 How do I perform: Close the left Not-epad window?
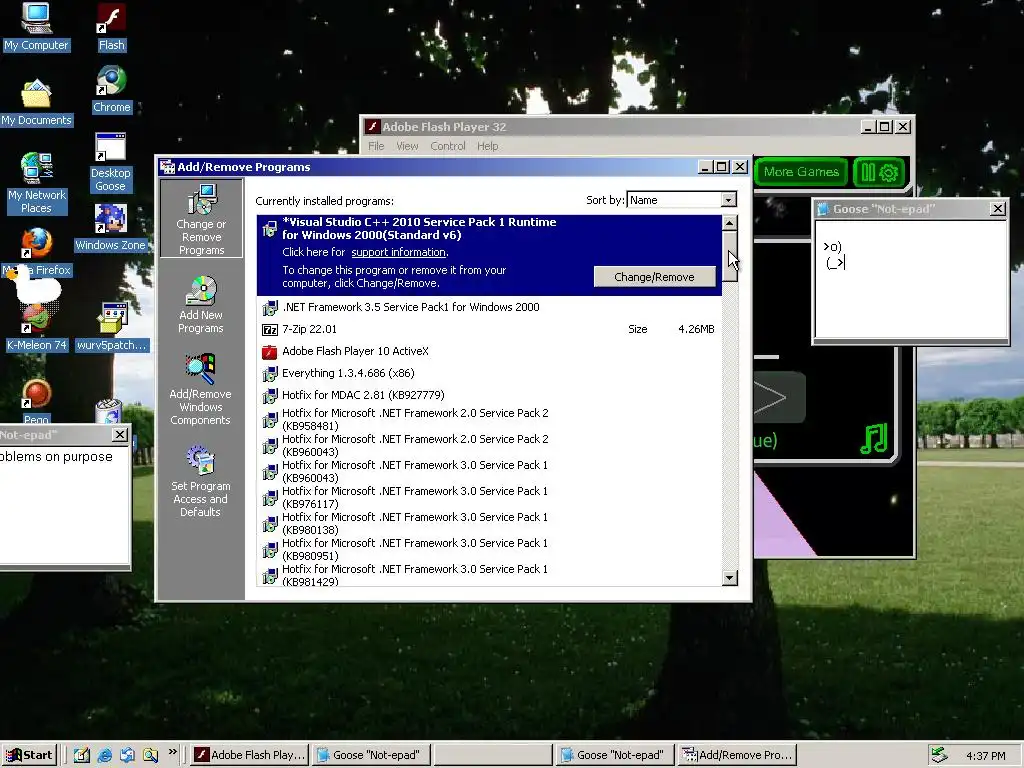[x=120, y=435]
